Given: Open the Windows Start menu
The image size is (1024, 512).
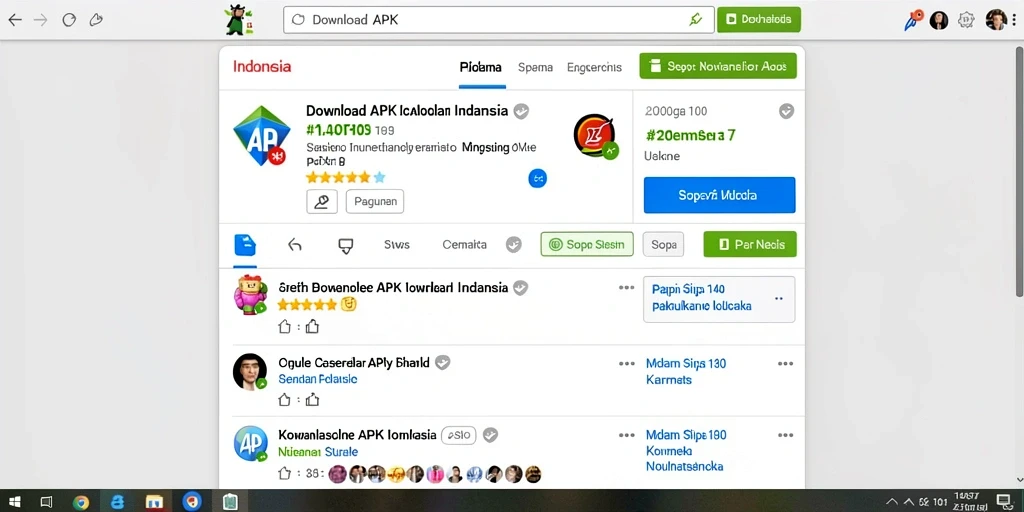Looking at the screenshot, I should [x=14, y=502].
